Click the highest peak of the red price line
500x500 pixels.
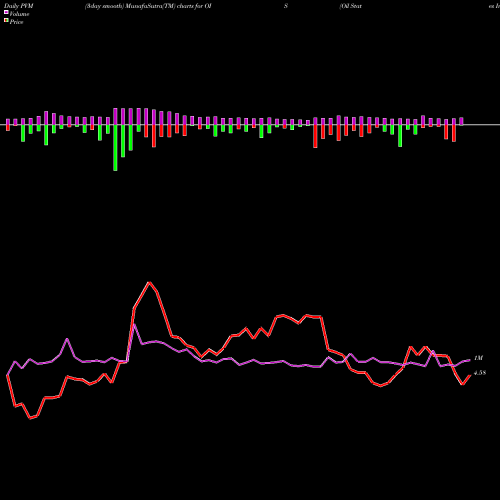pos(149,282)
